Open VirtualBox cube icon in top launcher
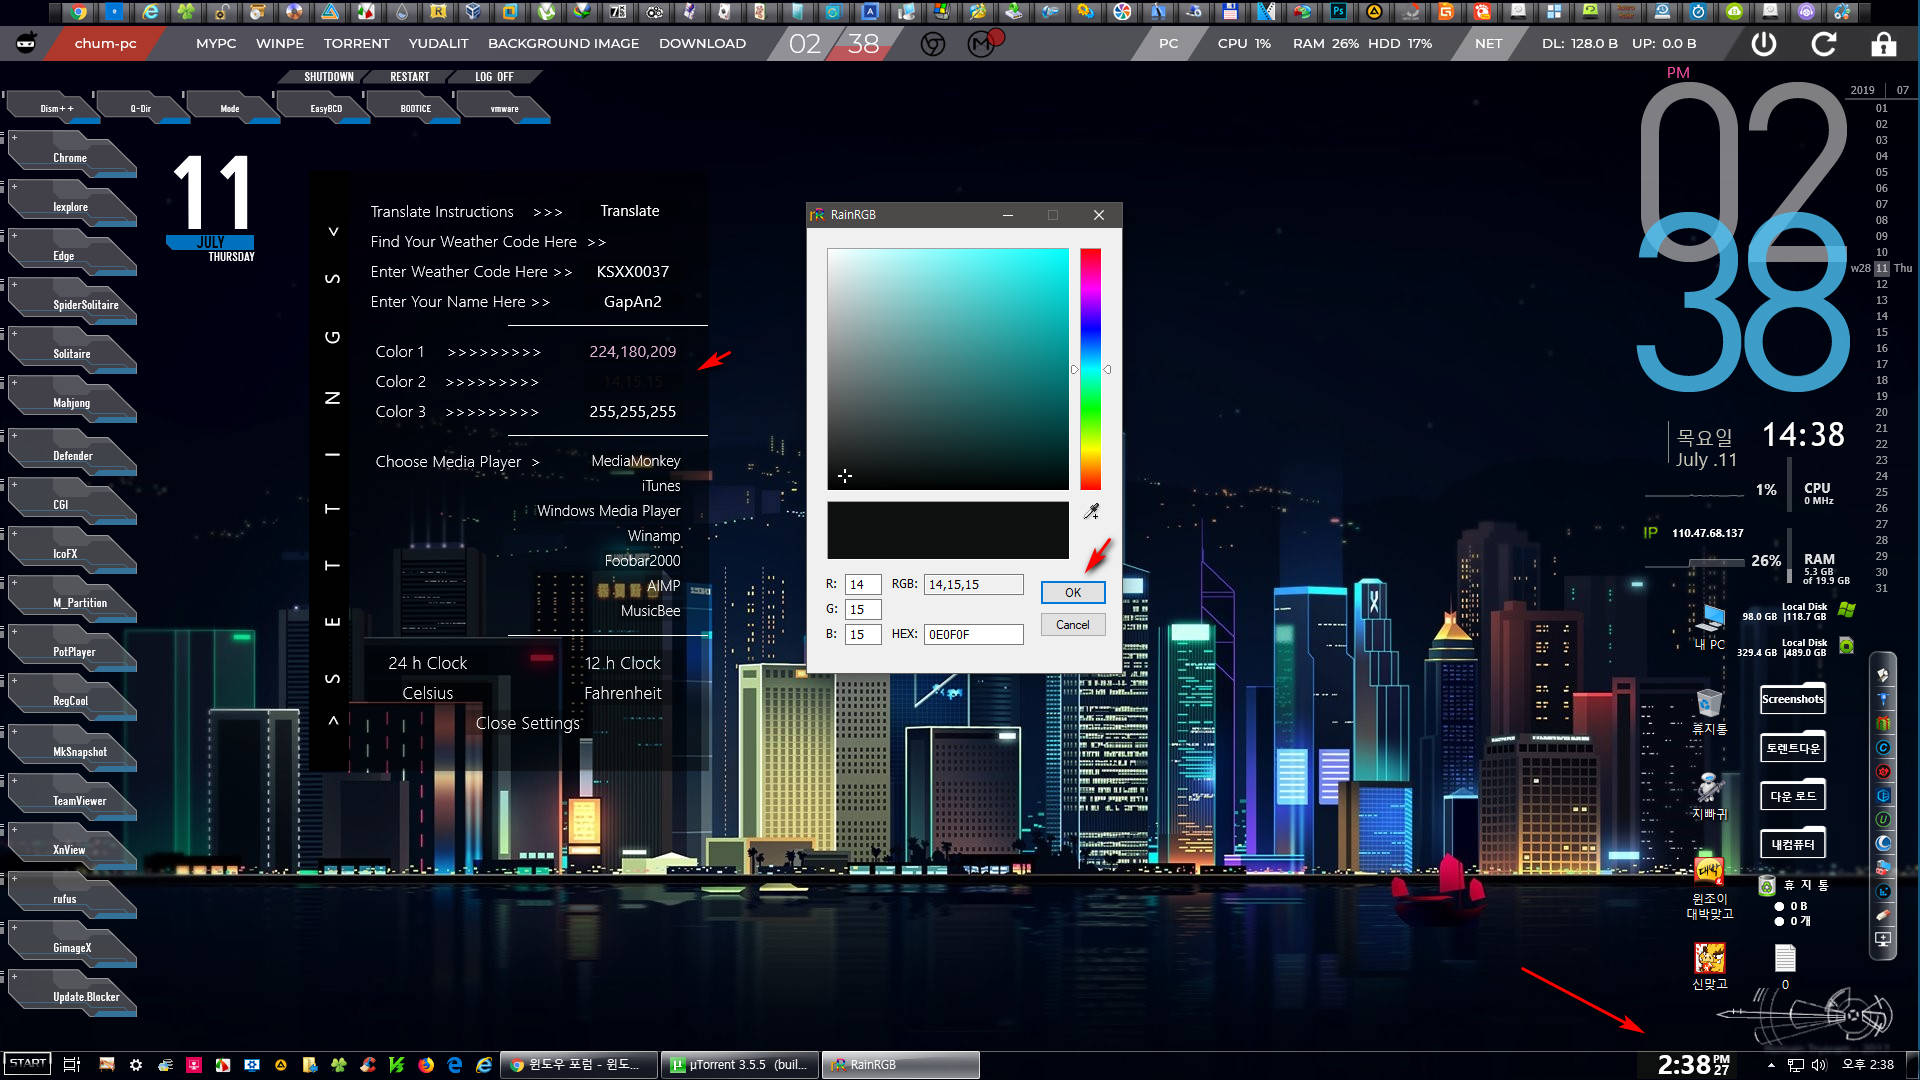Screen dimensions: 1920x1080 [x=474, y=12]
